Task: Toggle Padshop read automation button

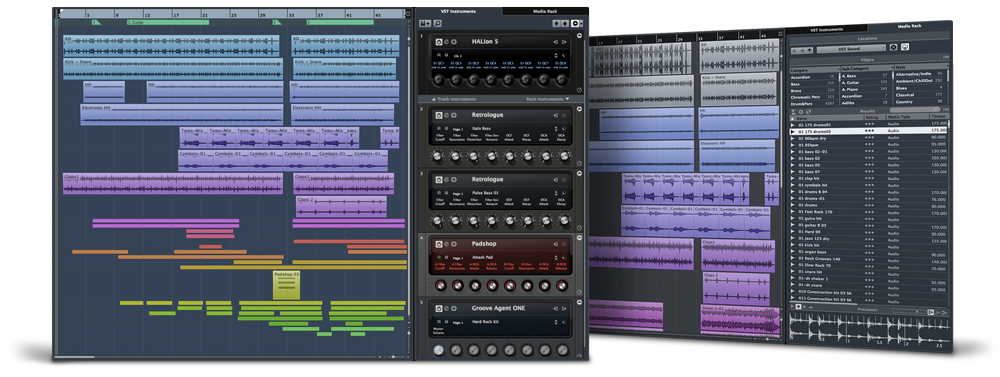Action: [439, 257]
